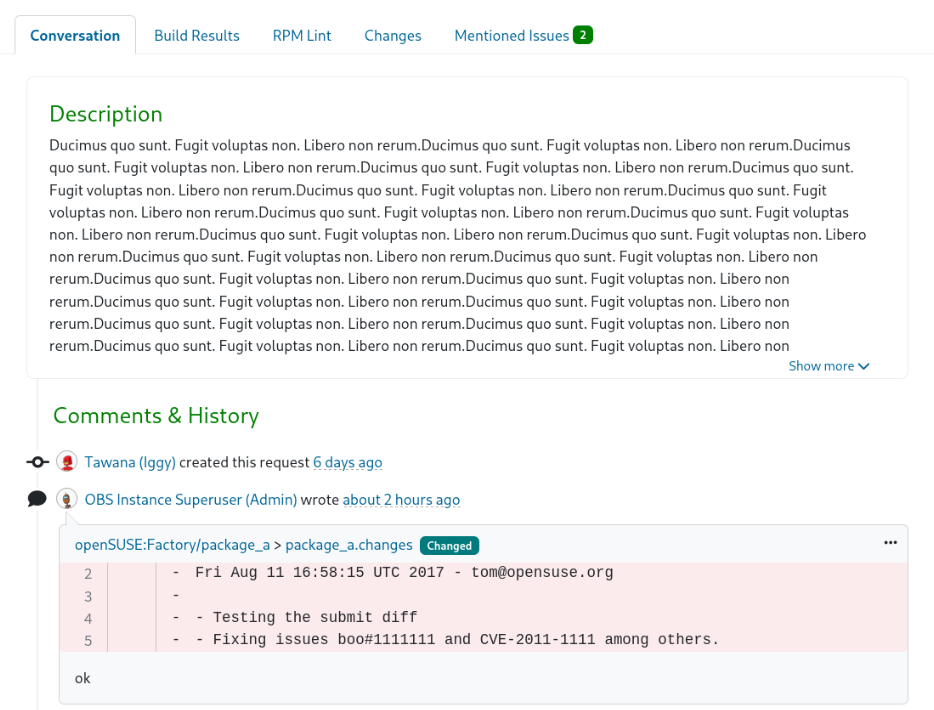Open the three-dot menu on diff comment
934x710 pixels.
[x=890, y=543]
